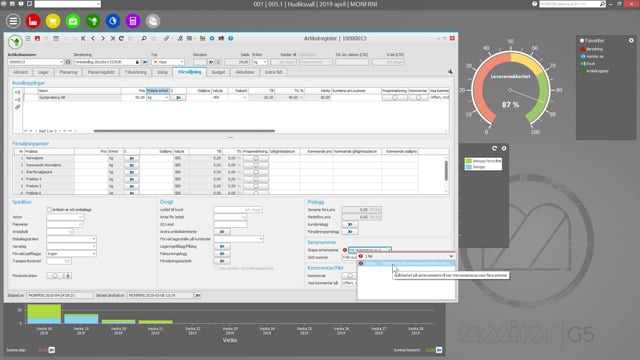This screenshot has height=360, width=640.
Task: Expand the Typ dropdown
Action: tap(182, 62)
